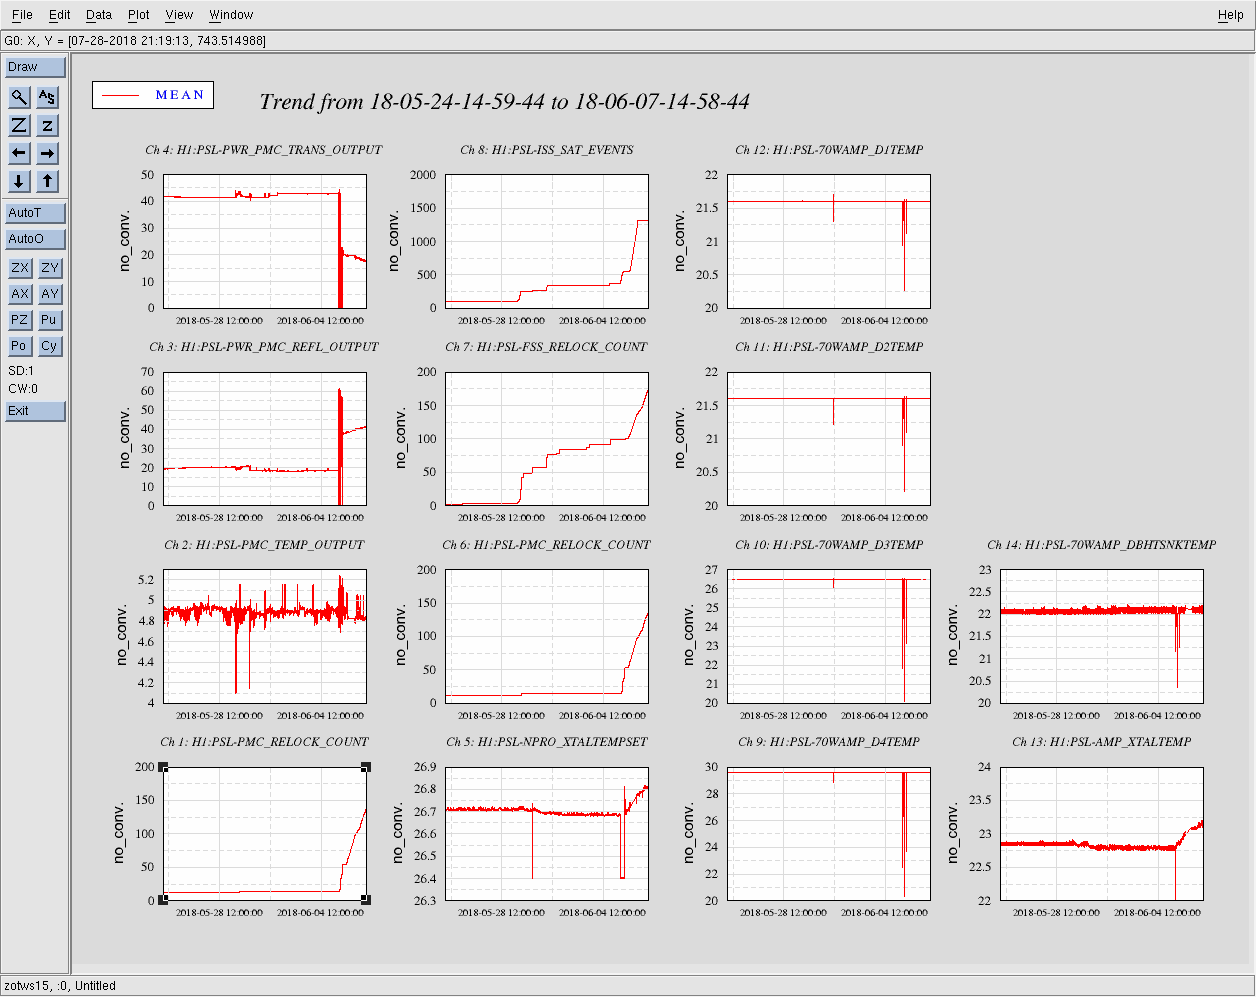1256x997 pixels.
Task: Select the magnifier zoom tool
Action: pyautogui.click(x=19, y=97)
